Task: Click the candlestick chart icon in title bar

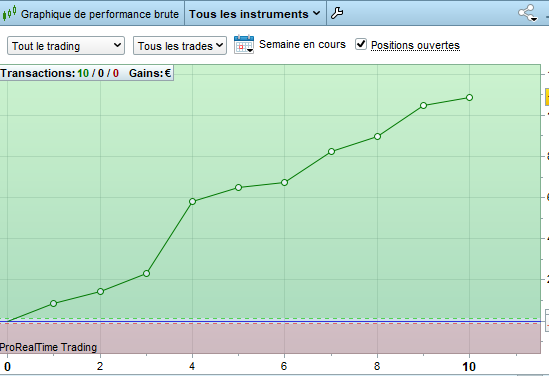Action: [x=9, y=13]
